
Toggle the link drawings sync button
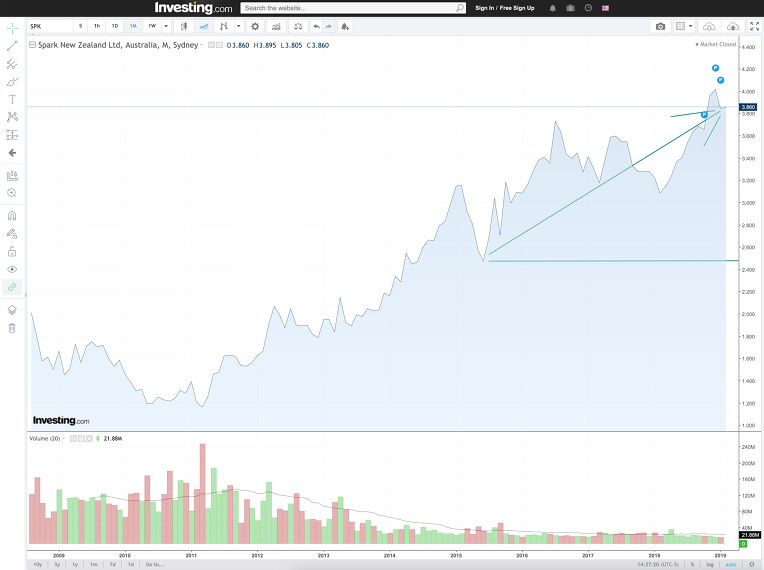pyautogui.click(x=12, y=287)
